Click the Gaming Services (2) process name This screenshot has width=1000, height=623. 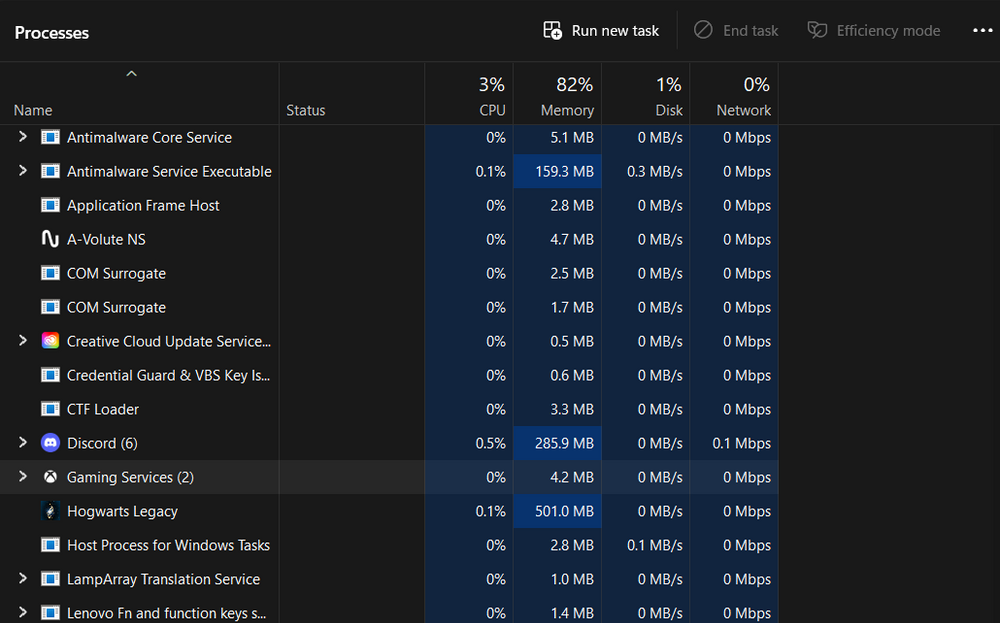pyautogui.click(x=130, y=477)
